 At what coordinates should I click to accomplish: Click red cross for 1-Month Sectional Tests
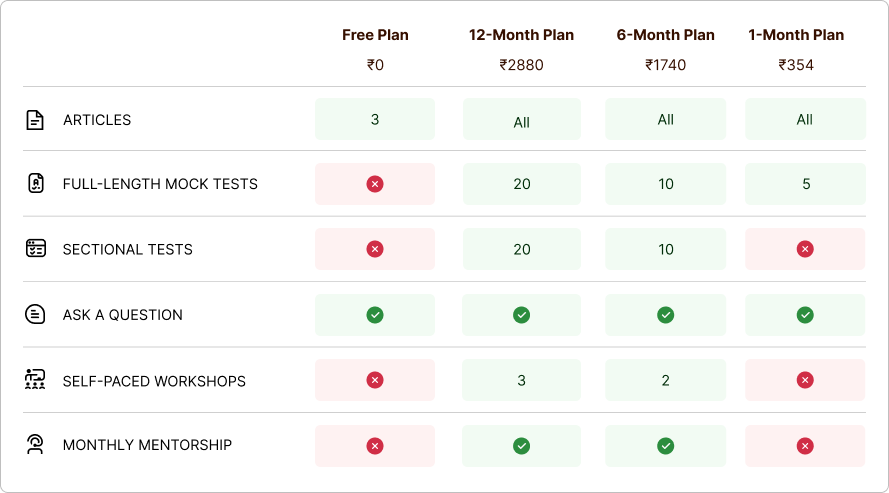805,249
